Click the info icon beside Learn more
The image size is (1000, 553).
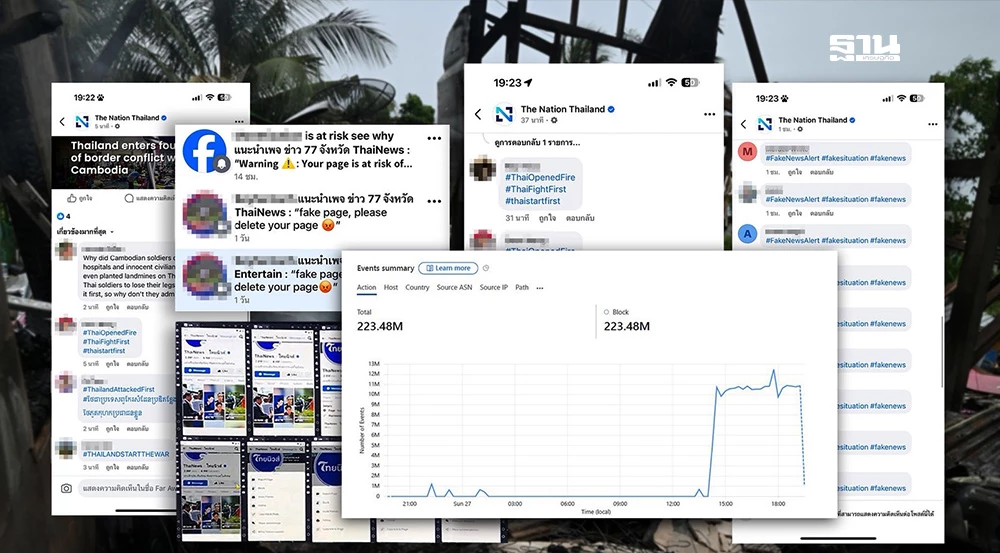487,268
